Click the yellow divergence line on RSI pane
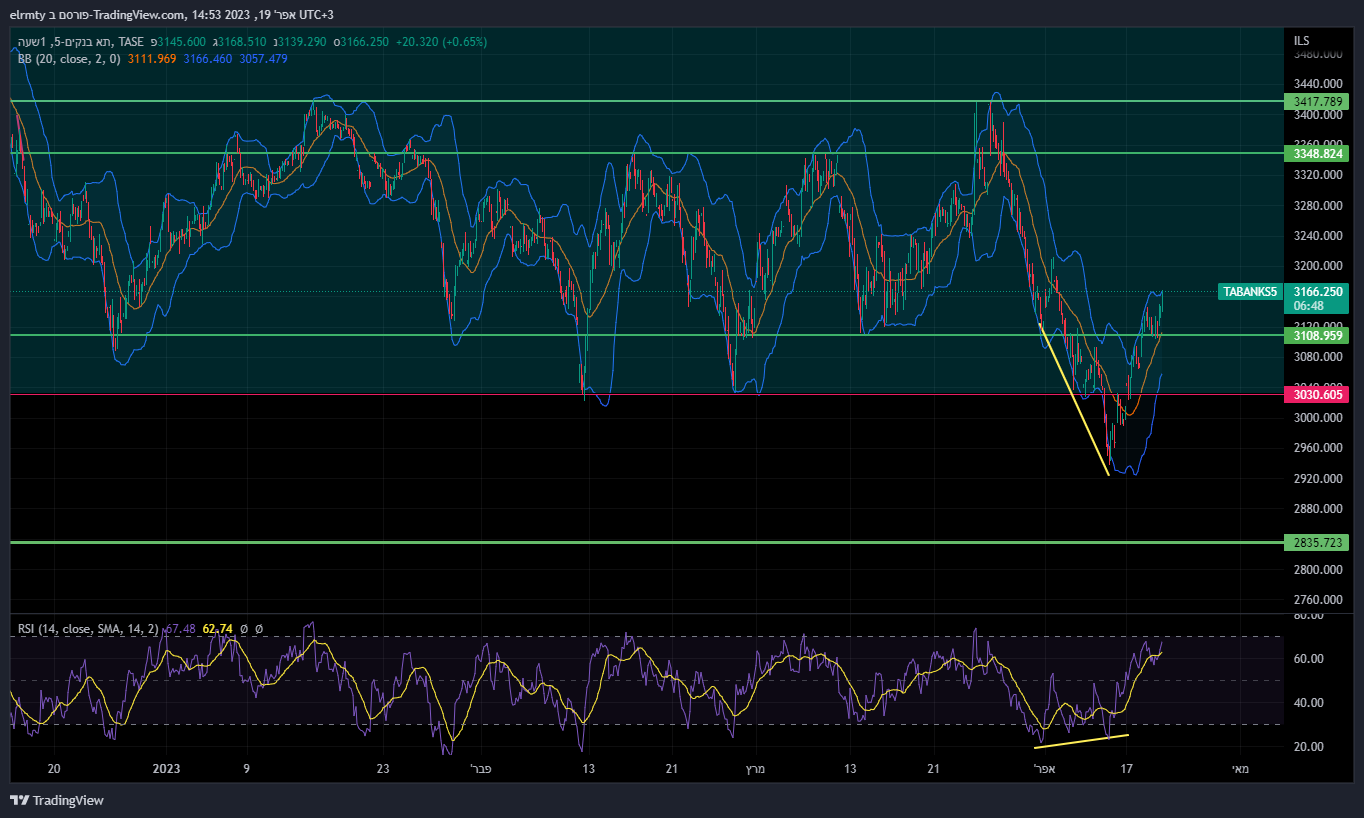Screen dimensions: 1364x818 [1081, 741]
